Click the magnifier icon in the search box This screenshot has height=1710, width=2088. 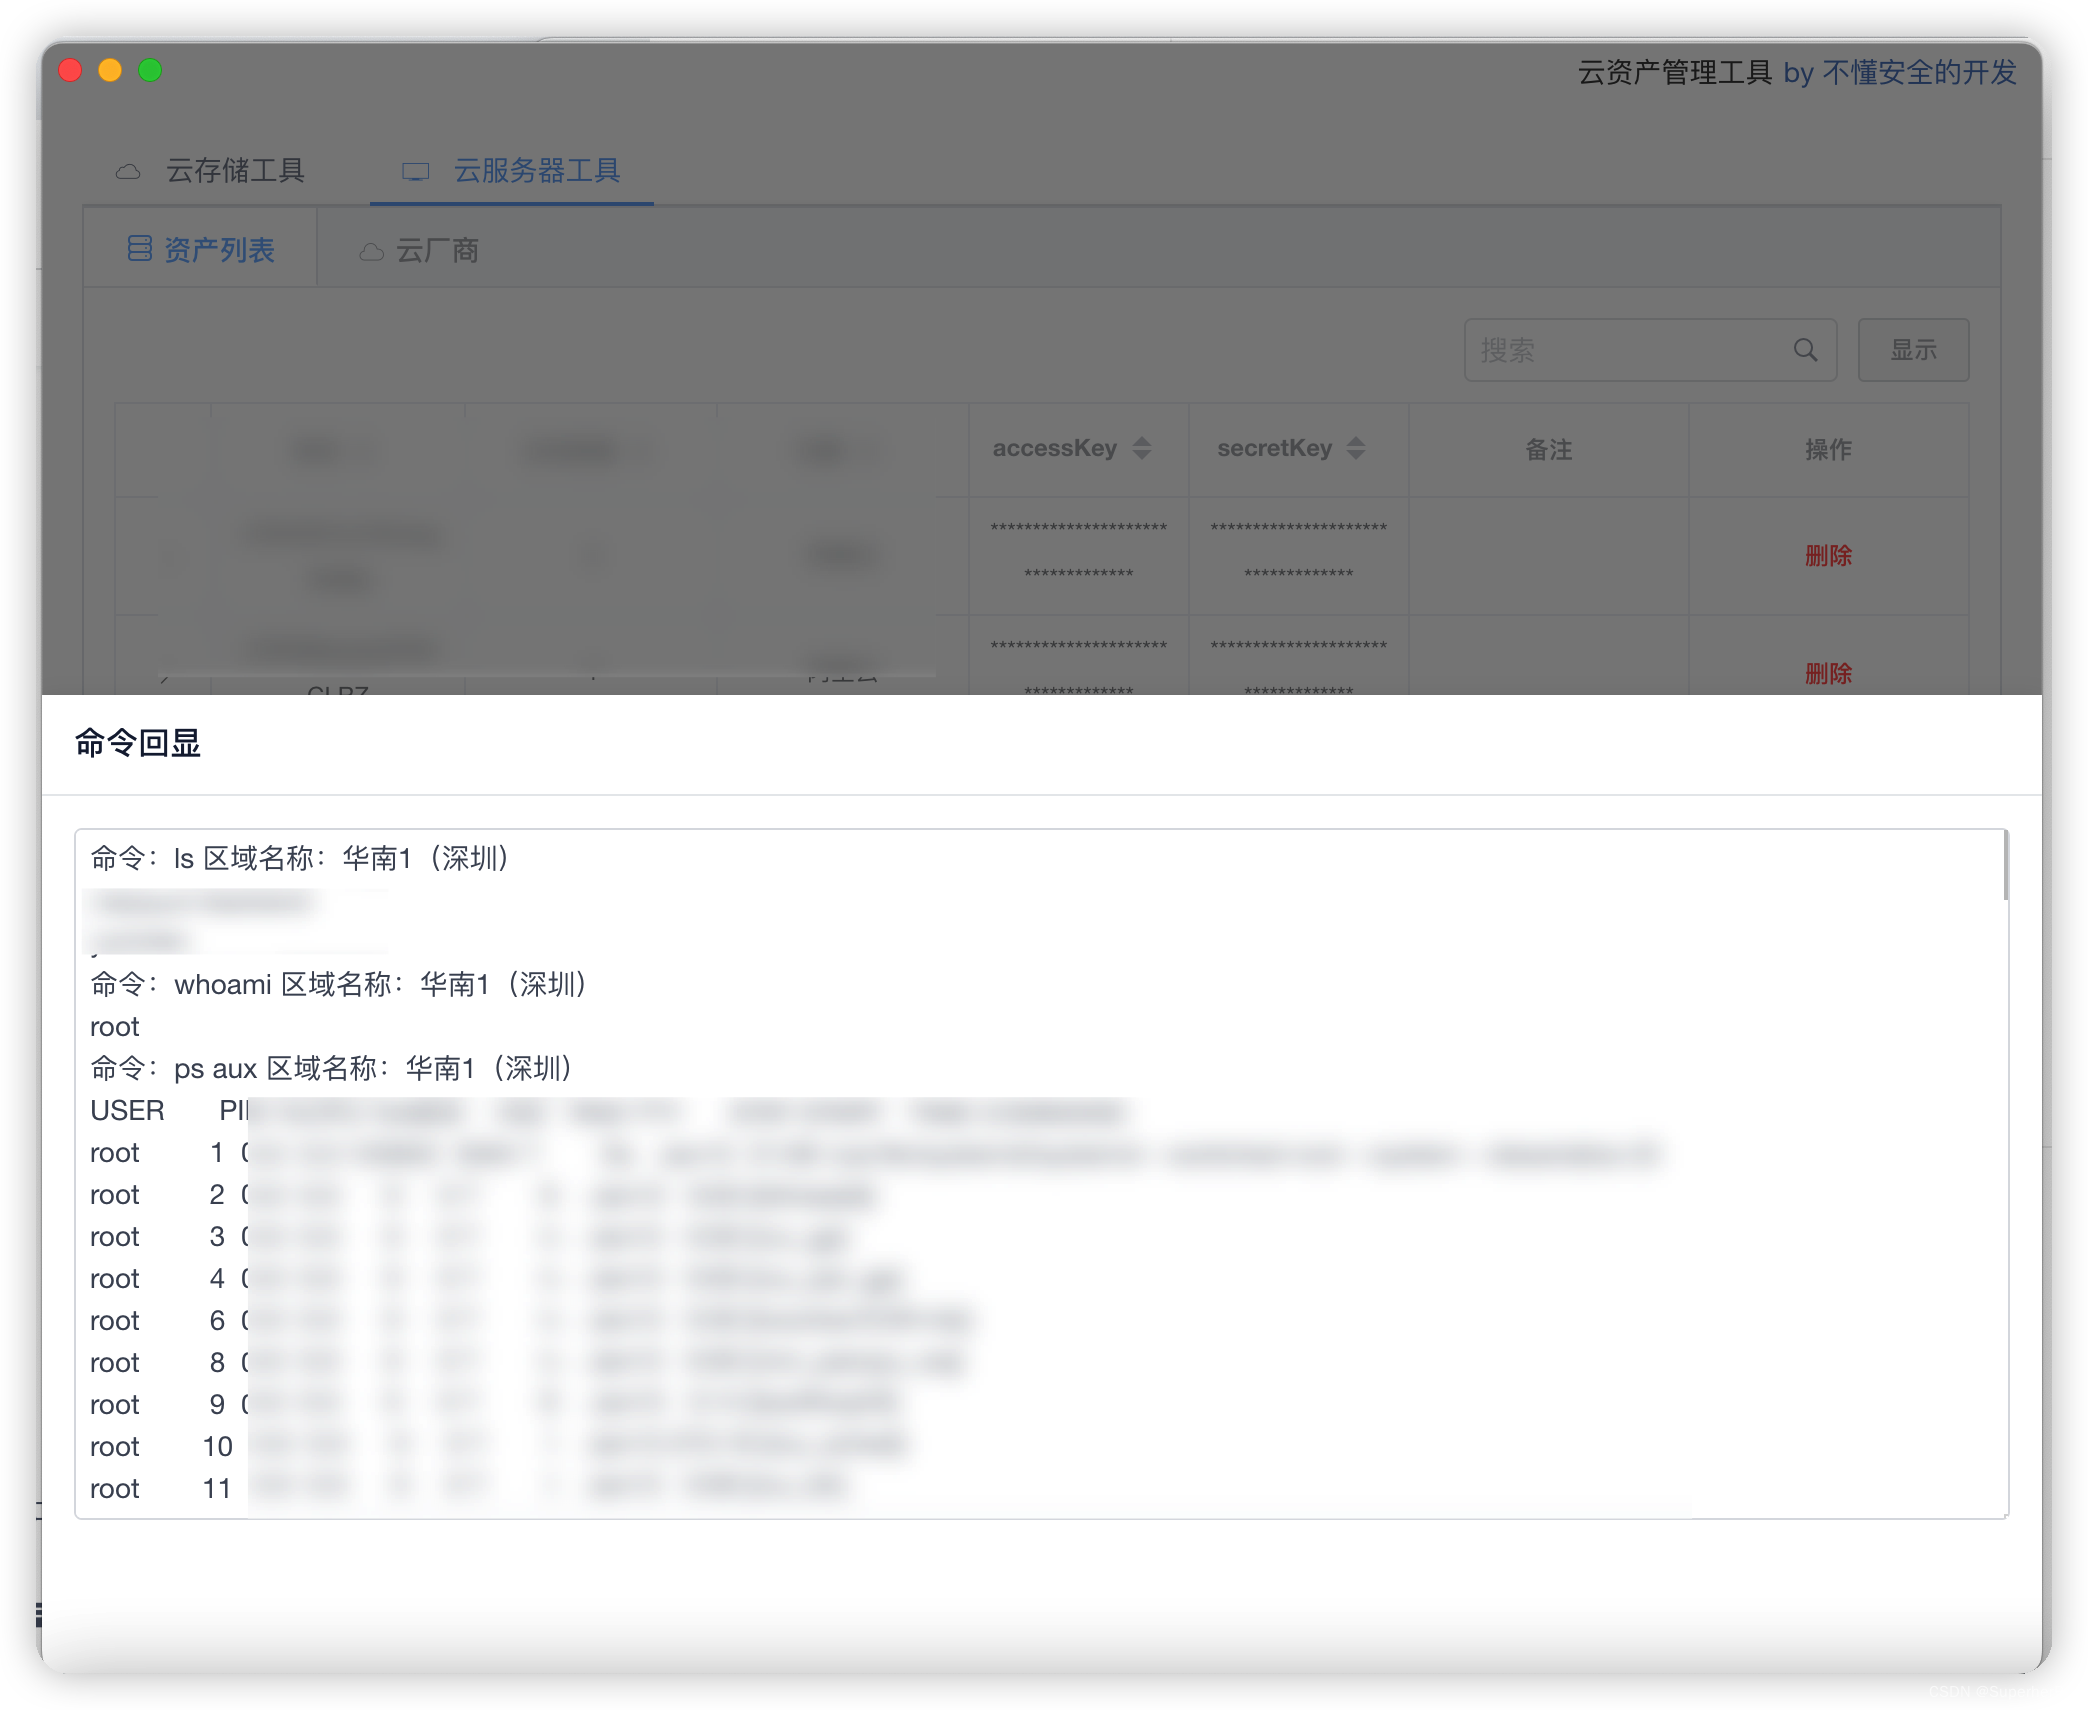(x=1803, y=350)
